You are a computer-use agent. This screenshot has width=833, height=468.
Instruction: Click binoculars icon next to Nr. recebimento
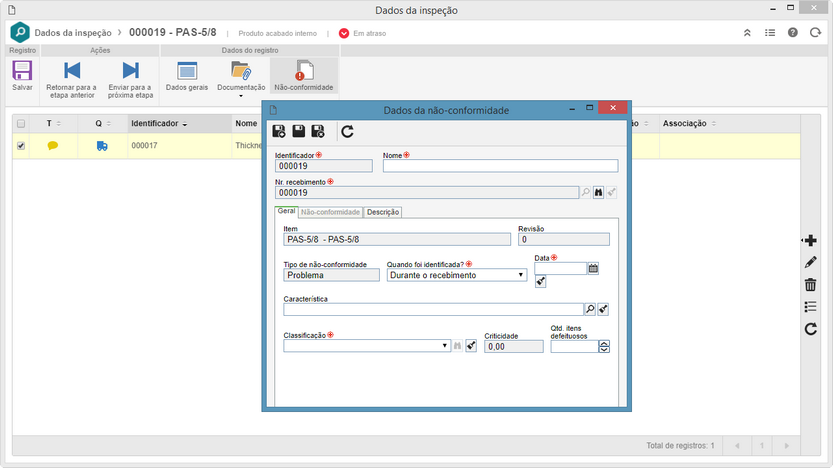[x=598, y=192]
